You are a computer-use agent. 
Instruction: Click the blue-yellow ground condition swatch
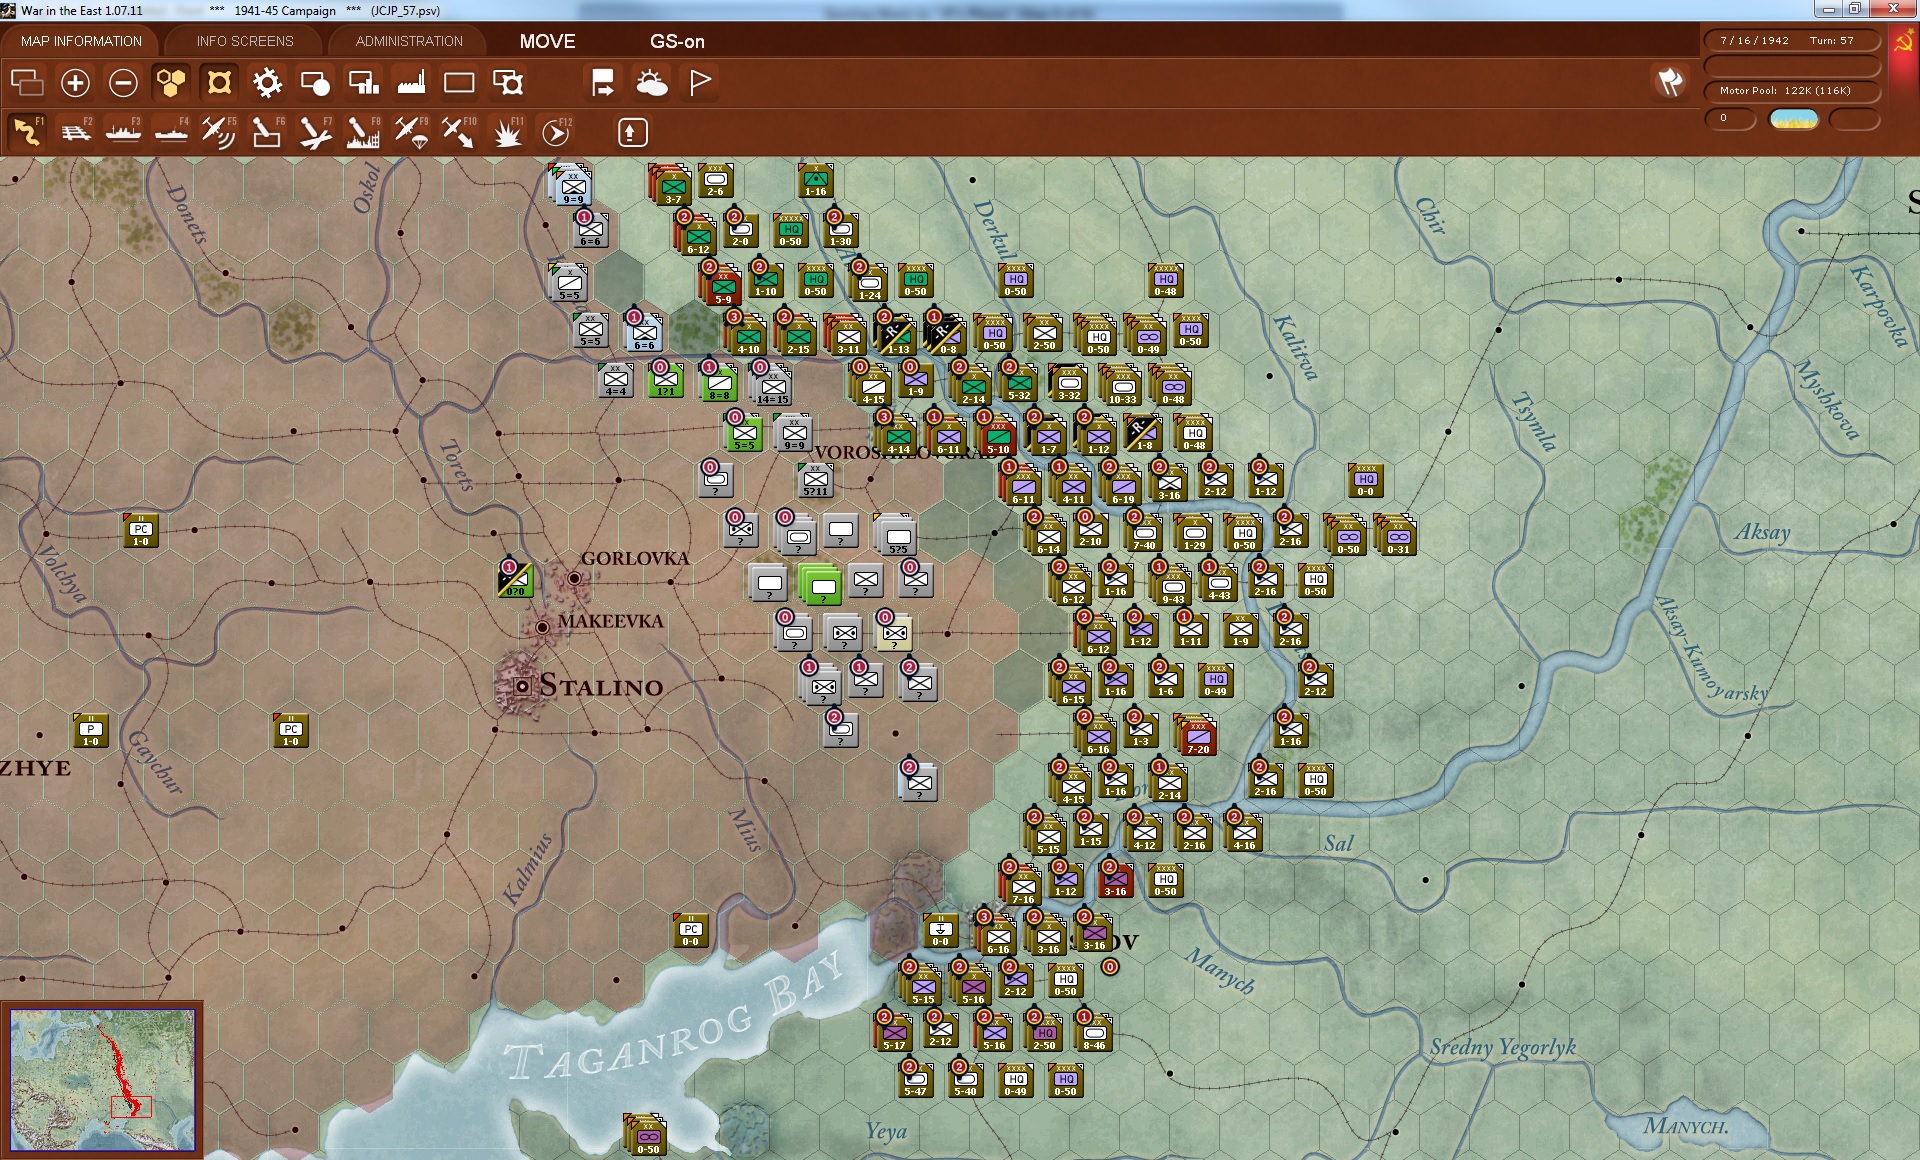click(x=1793, y=119)
